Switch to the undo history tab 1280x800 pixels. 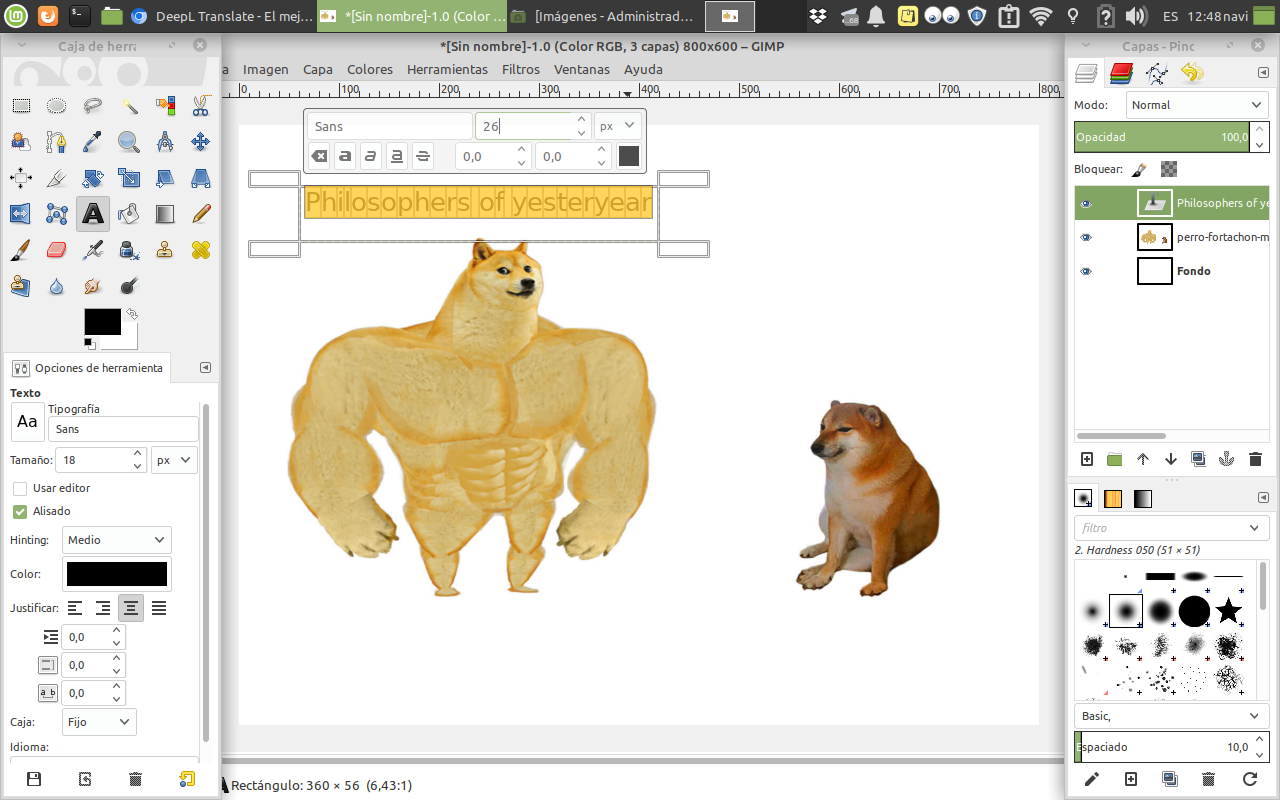(1190, 73)
